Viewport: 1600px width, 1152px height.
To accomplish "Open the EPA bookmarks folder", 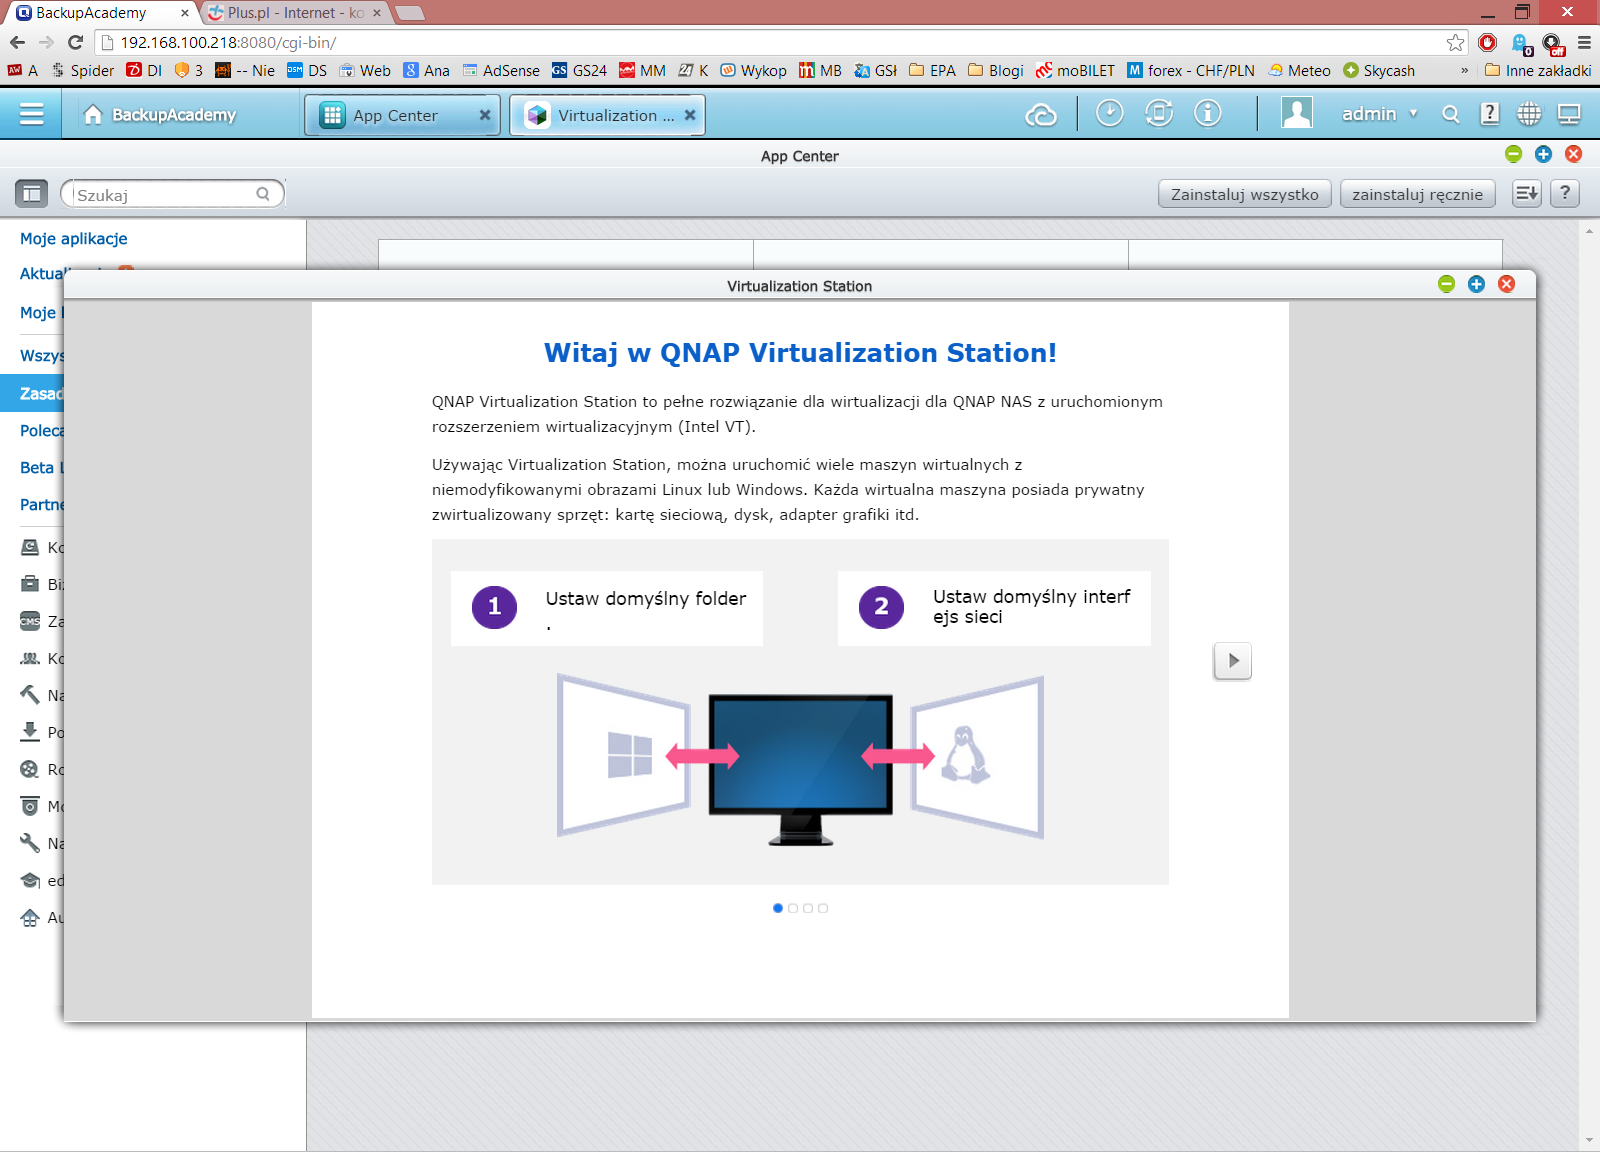I will click(932, 70).
